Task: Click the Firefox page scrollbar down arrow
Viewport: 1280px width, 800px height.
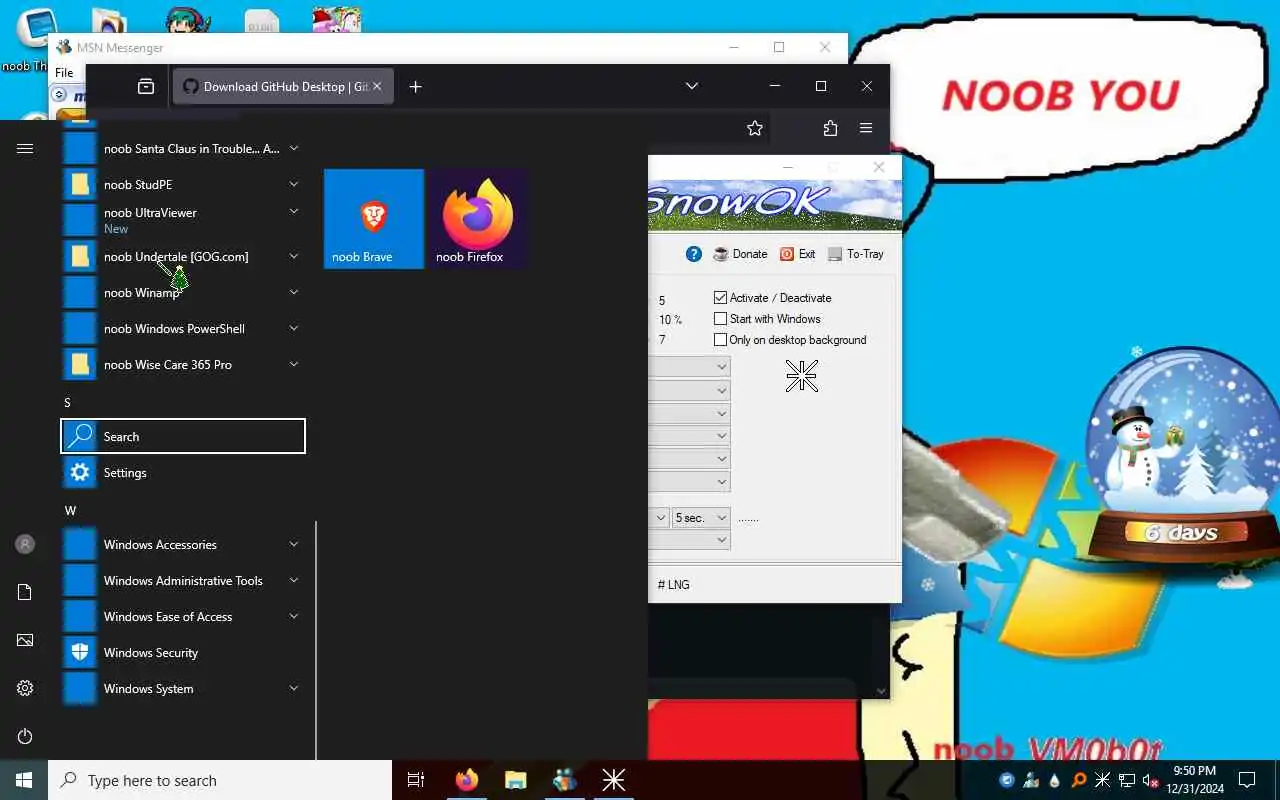Action: tap(881, 691)
